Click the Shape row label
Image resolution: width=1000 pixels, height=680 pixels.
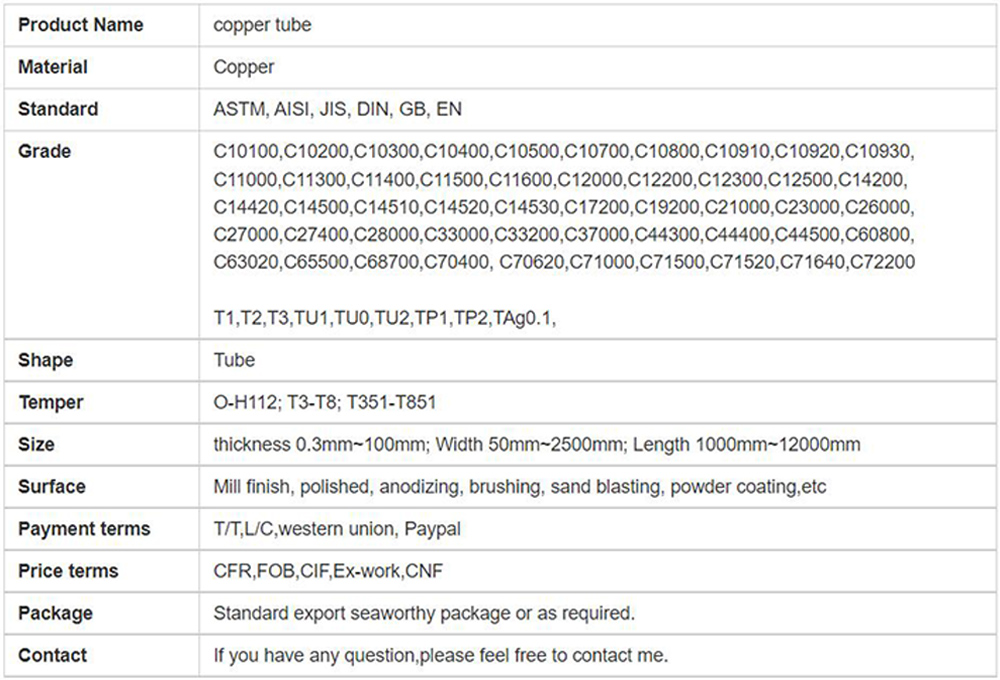coord(46,360)
